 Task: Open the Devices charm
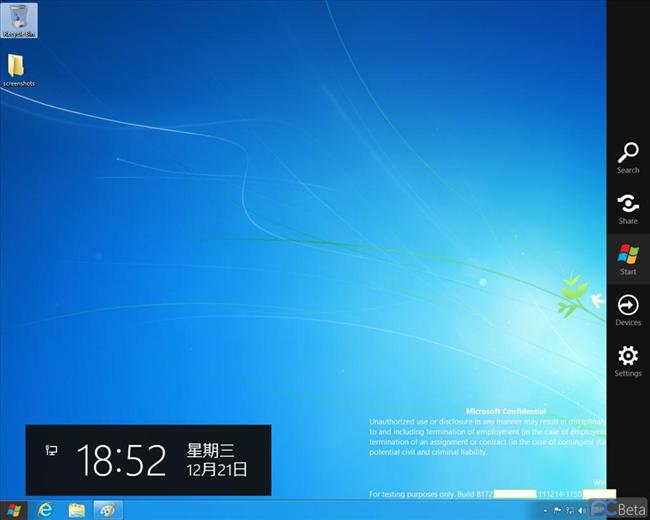(628, 310)
